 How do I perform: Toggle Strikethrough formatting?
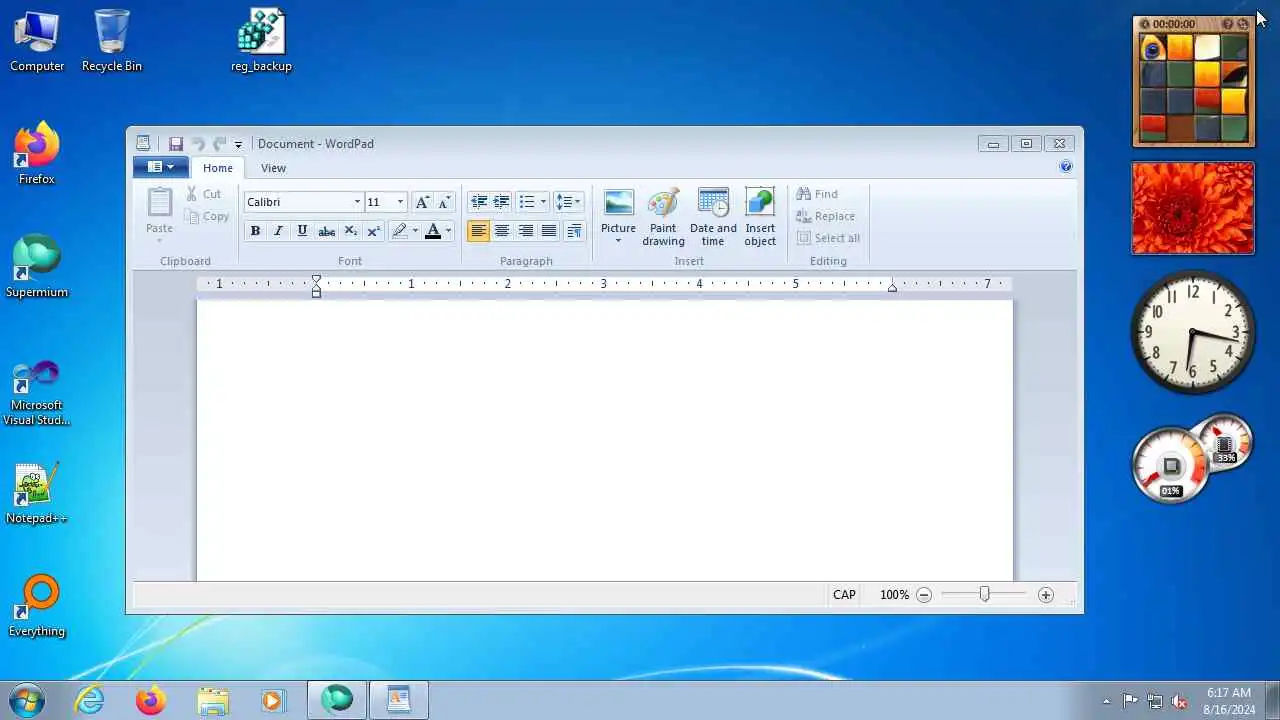[326, 231]
